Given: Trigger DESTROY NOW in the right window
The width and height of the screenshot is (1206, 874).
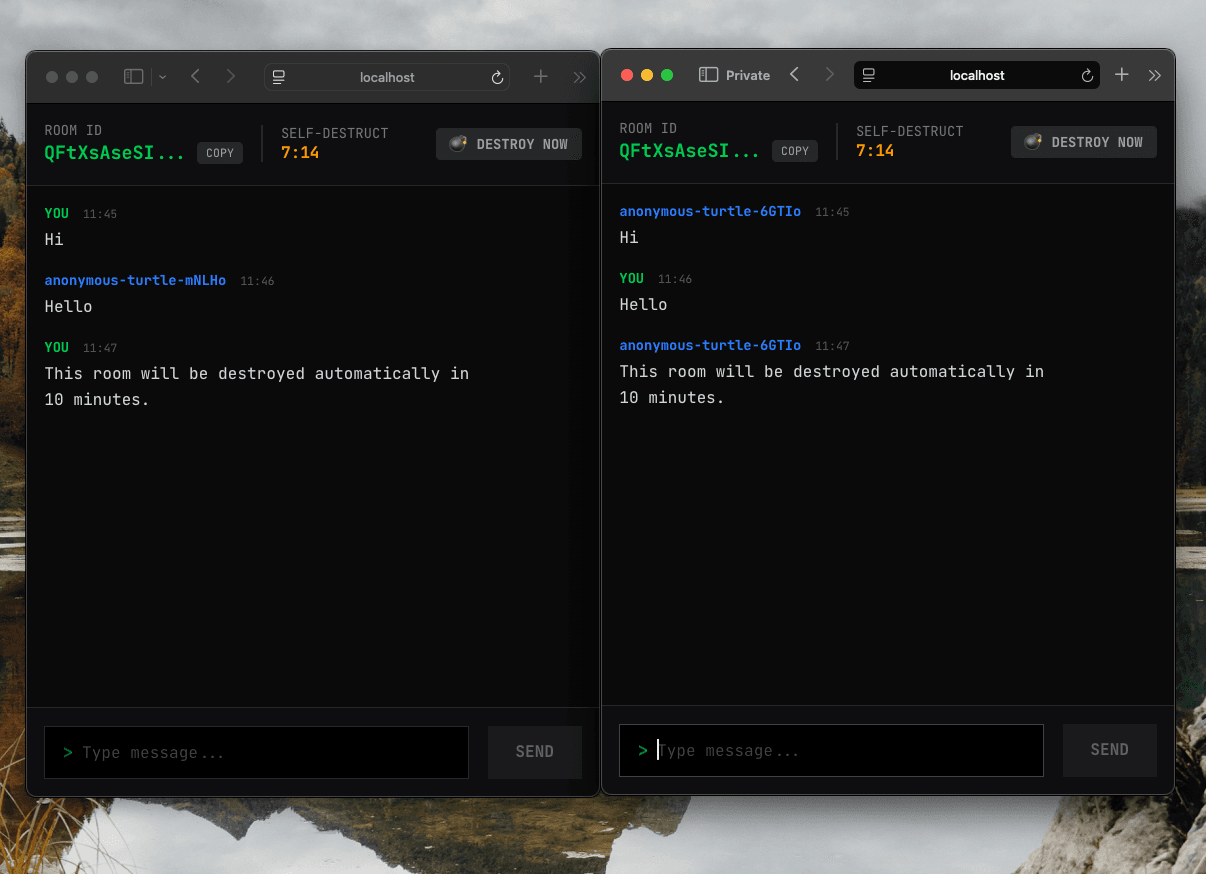Looking at the screenshot, I should (1083, 142).
